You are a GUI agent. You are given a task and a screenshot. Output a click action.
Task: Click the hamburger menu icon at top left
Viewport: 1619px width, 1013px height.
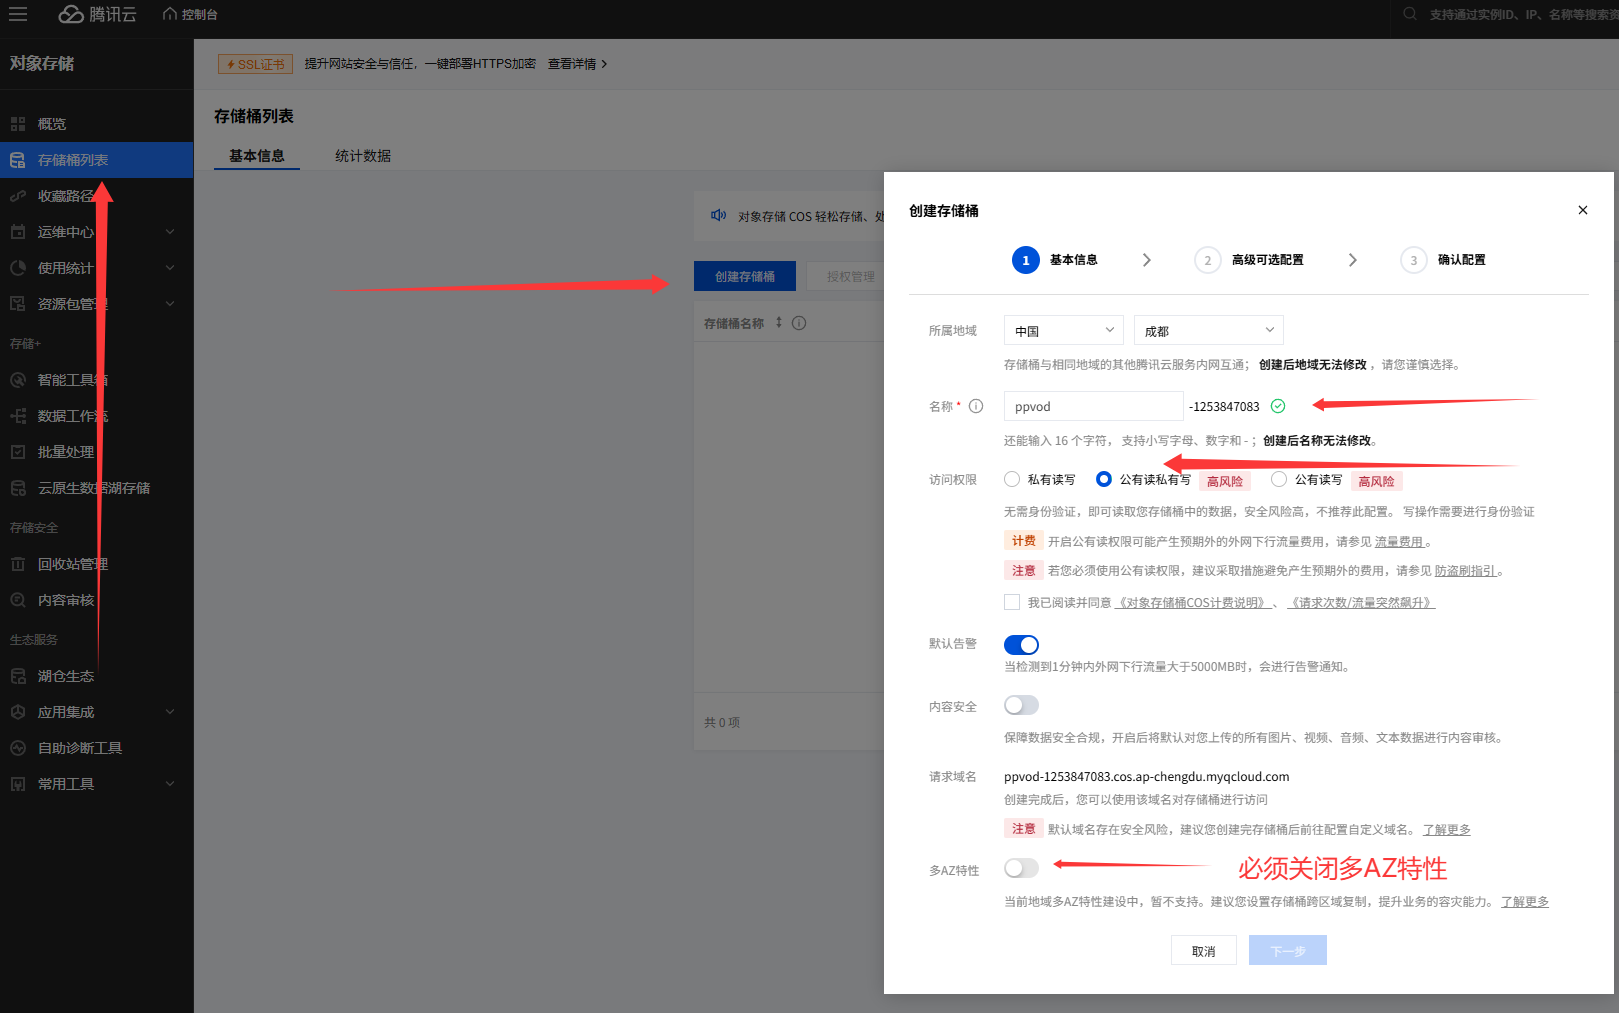[x=18, y=14]
